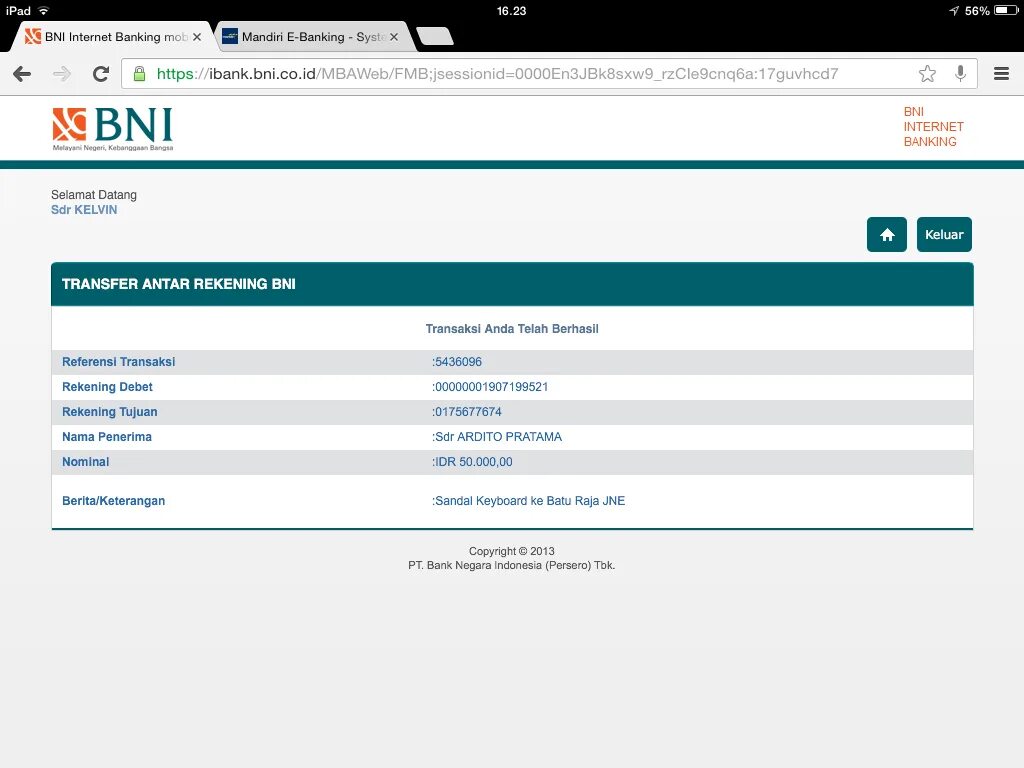Viewport: 1024px width, 768px height.
Task: Tap the battery indicator in status bar
Action: [x=1006, y=10]
